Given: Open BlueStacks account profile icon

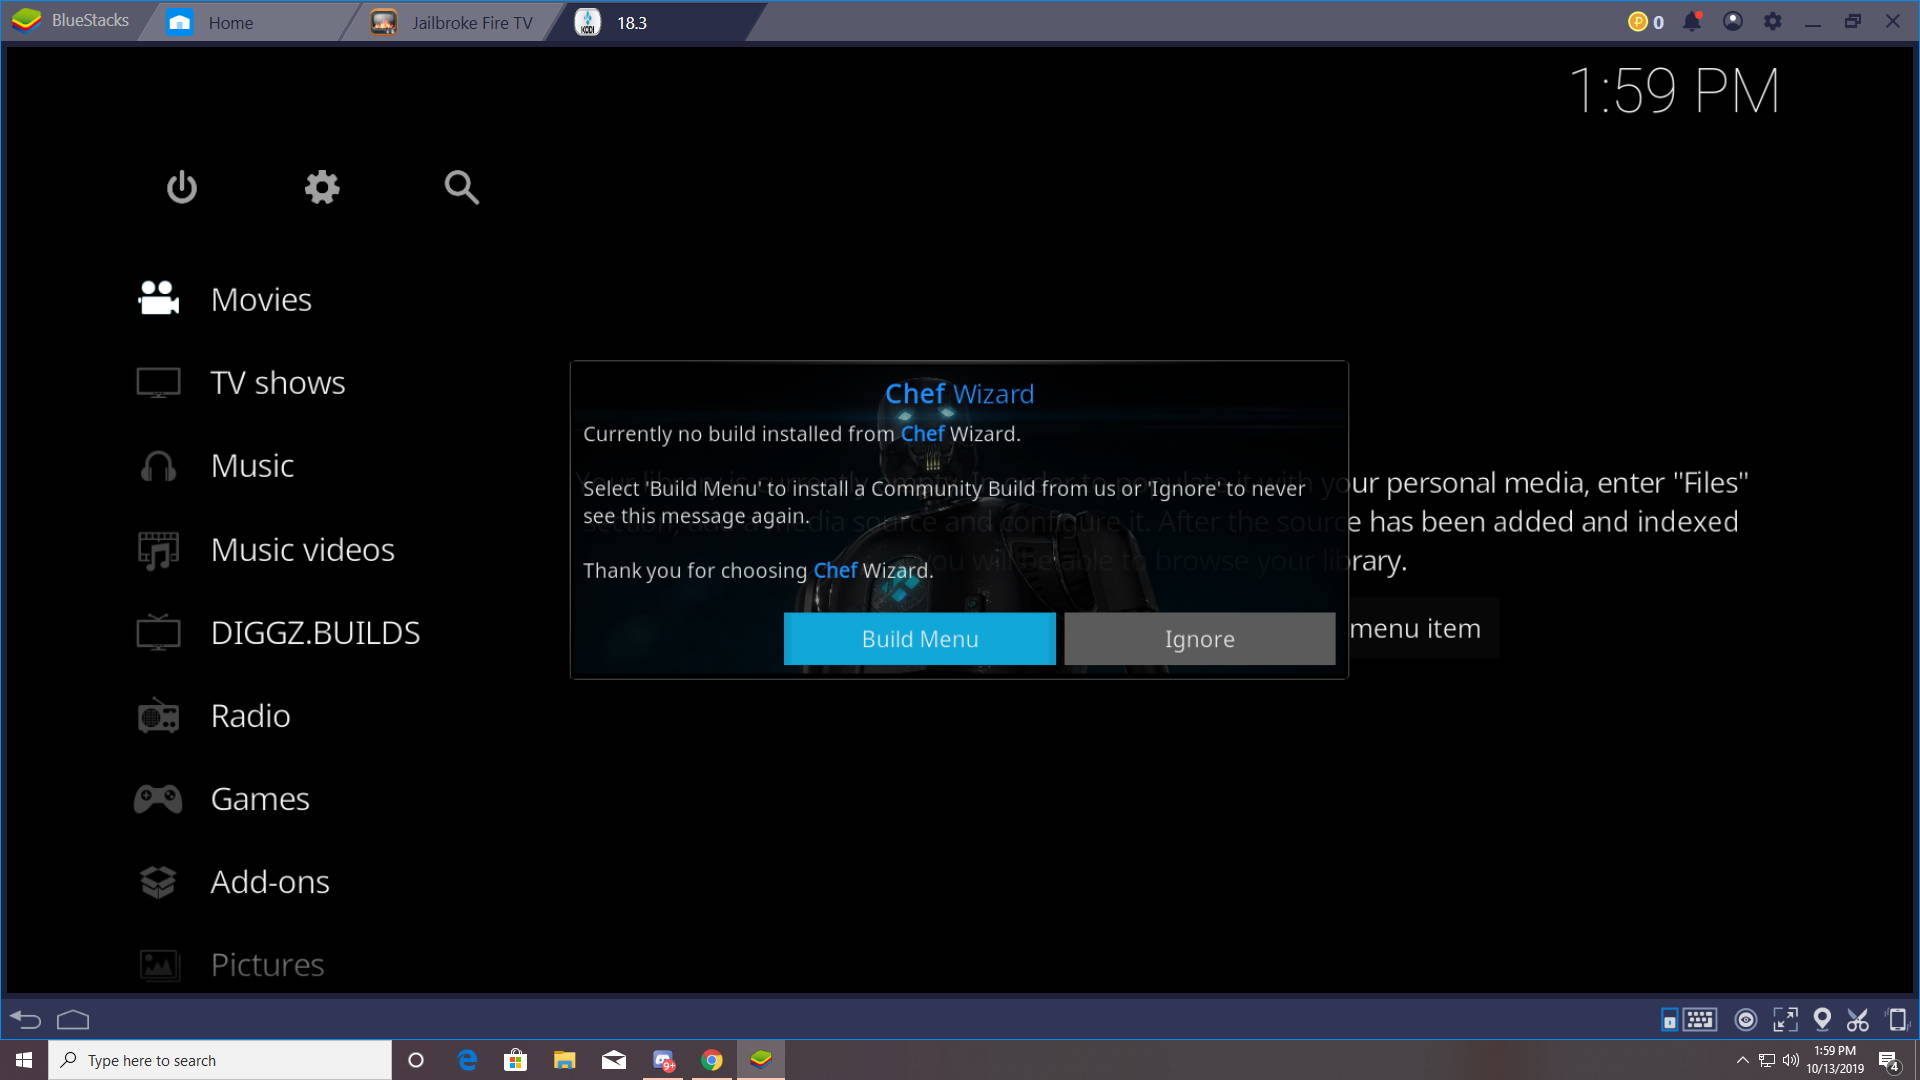Looking at the screenshot, I should tap(1733, 21).
